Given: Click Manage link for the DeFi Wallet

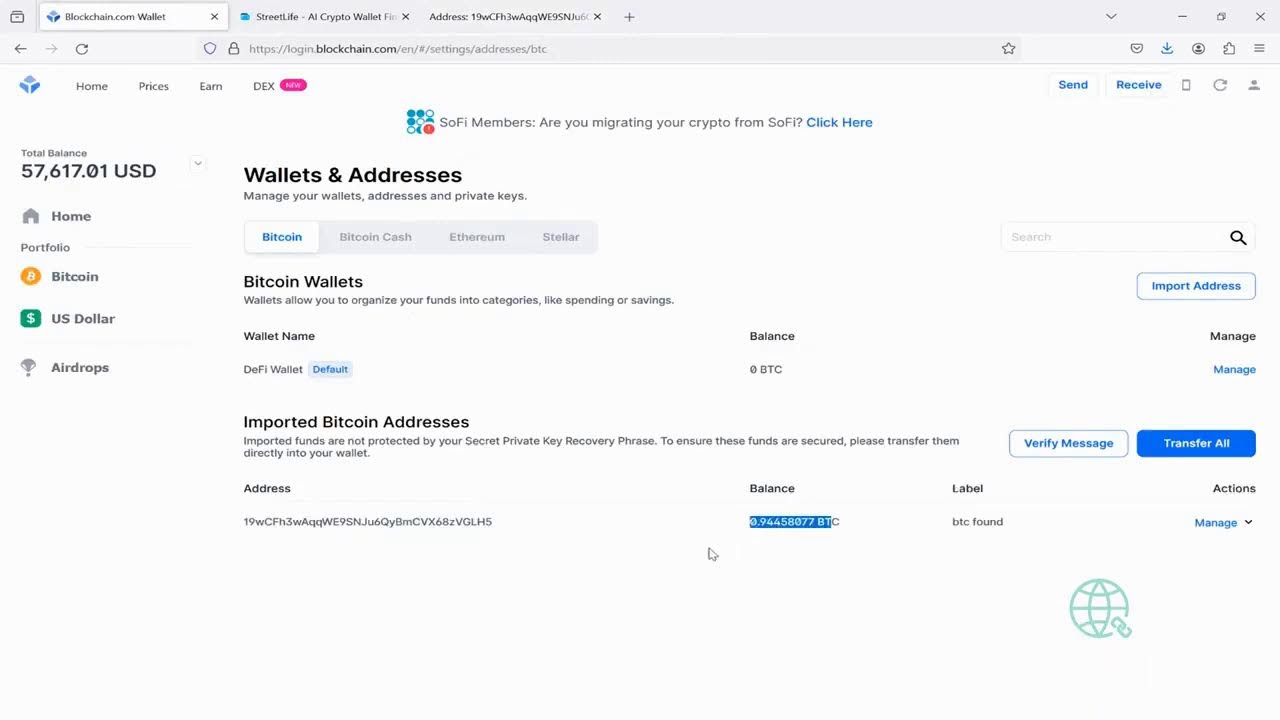Looking at the screenshot, I should click(x=1234, y=369).
